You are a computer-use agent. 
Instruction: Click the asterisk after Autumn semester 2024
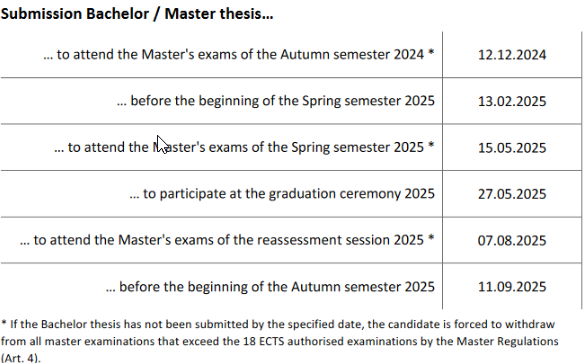tap(431, 52)
